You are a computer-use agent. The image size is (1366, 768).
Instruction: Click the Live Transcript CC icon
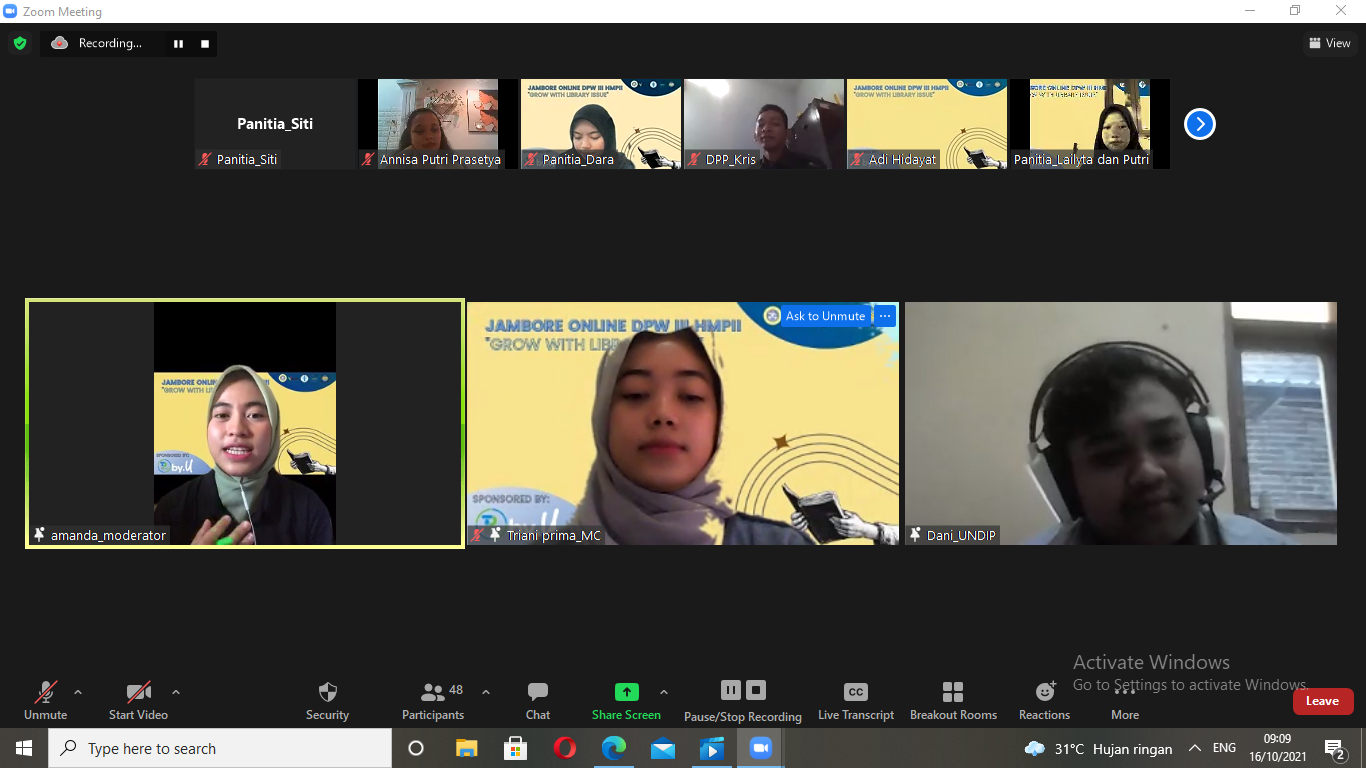coord(855,693)
